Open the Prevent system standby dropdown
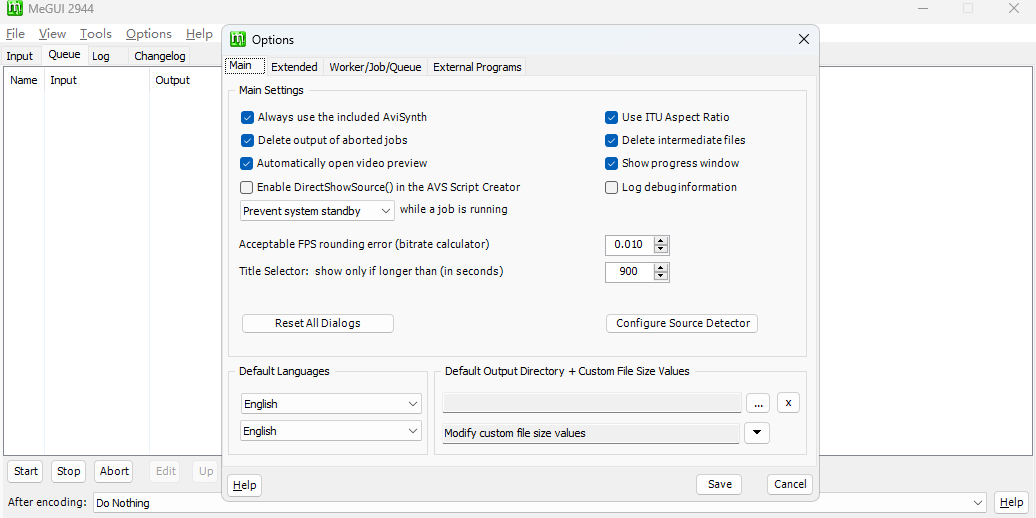 (318, 211)
